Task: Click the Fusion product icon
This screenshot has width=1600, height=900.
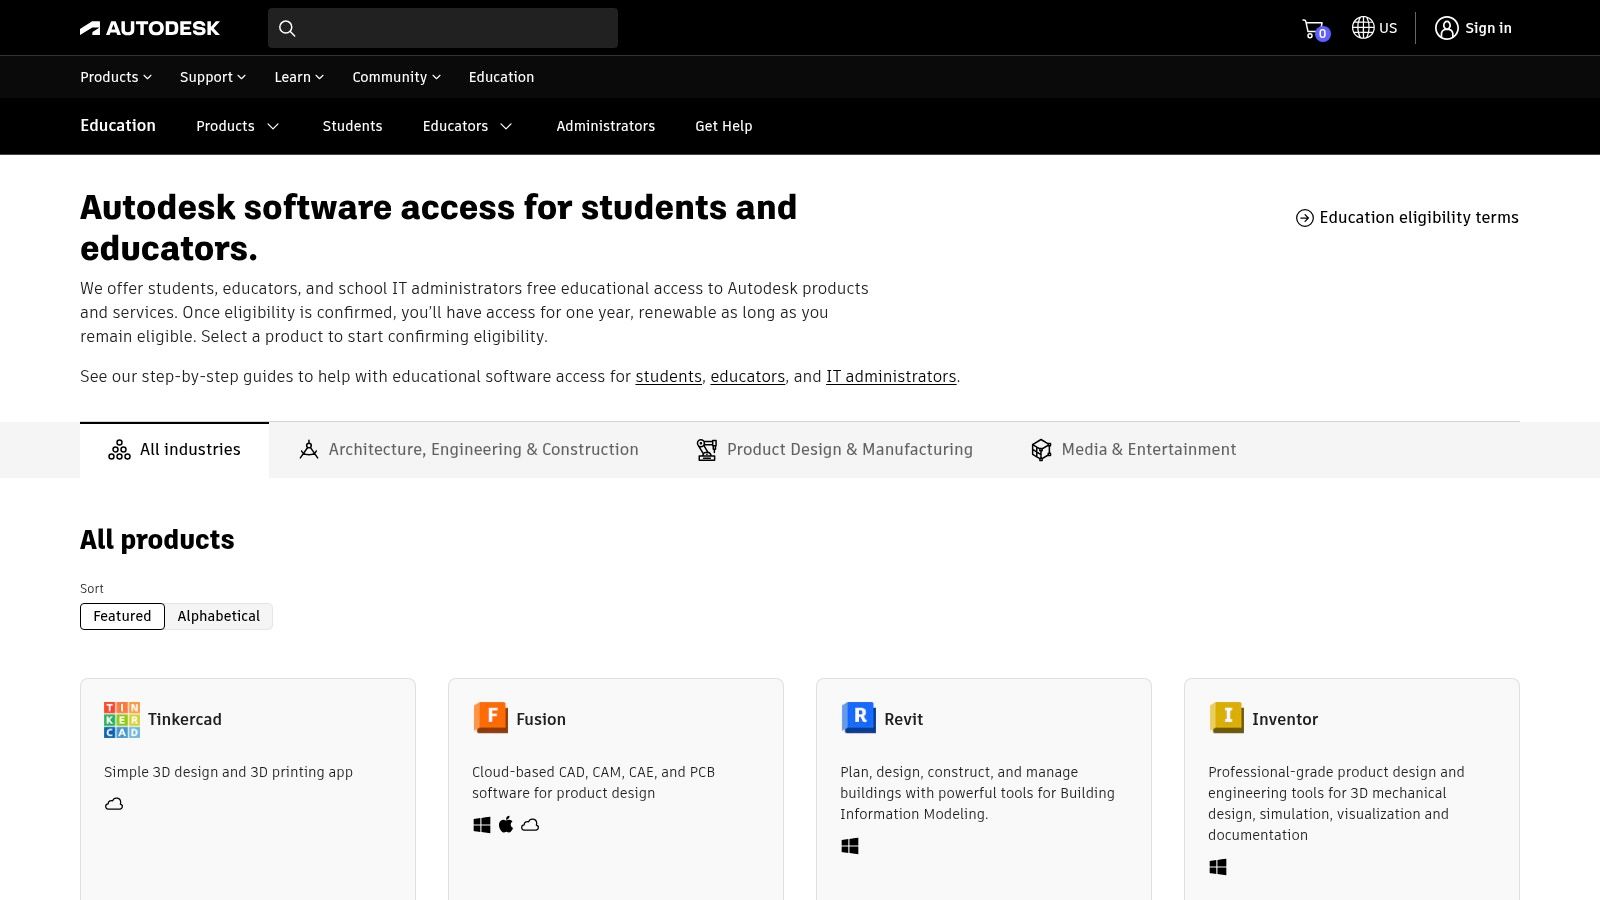Action: pyautogui.click(x=490, y=718)
